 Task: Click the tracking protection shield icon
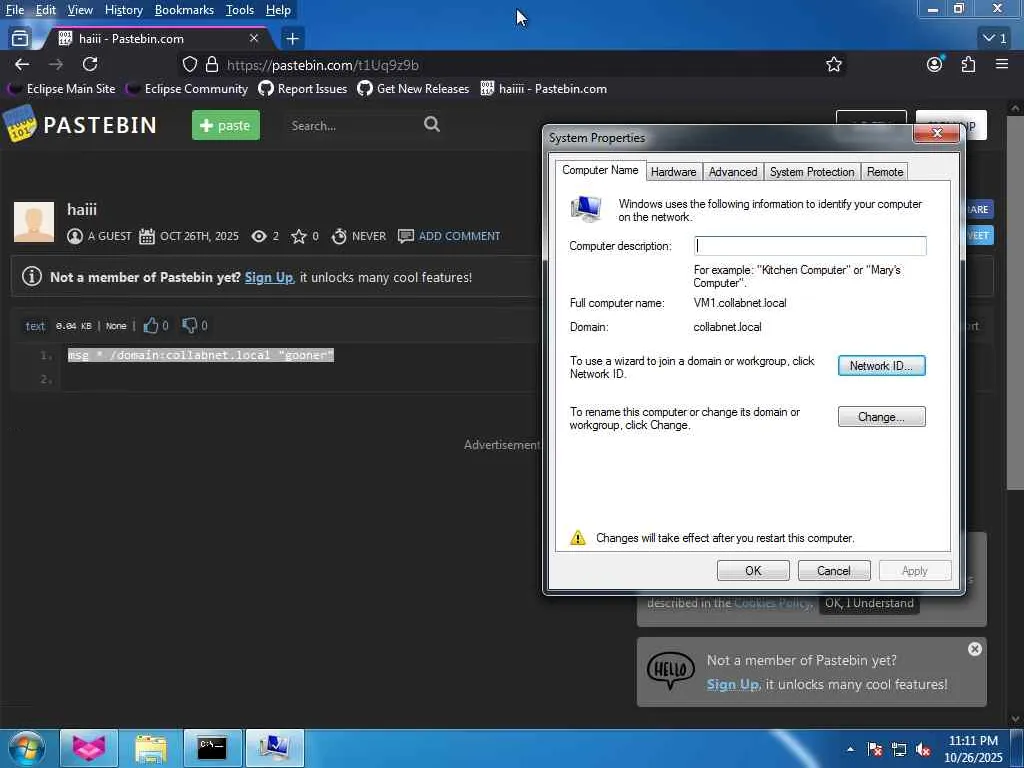189,65
